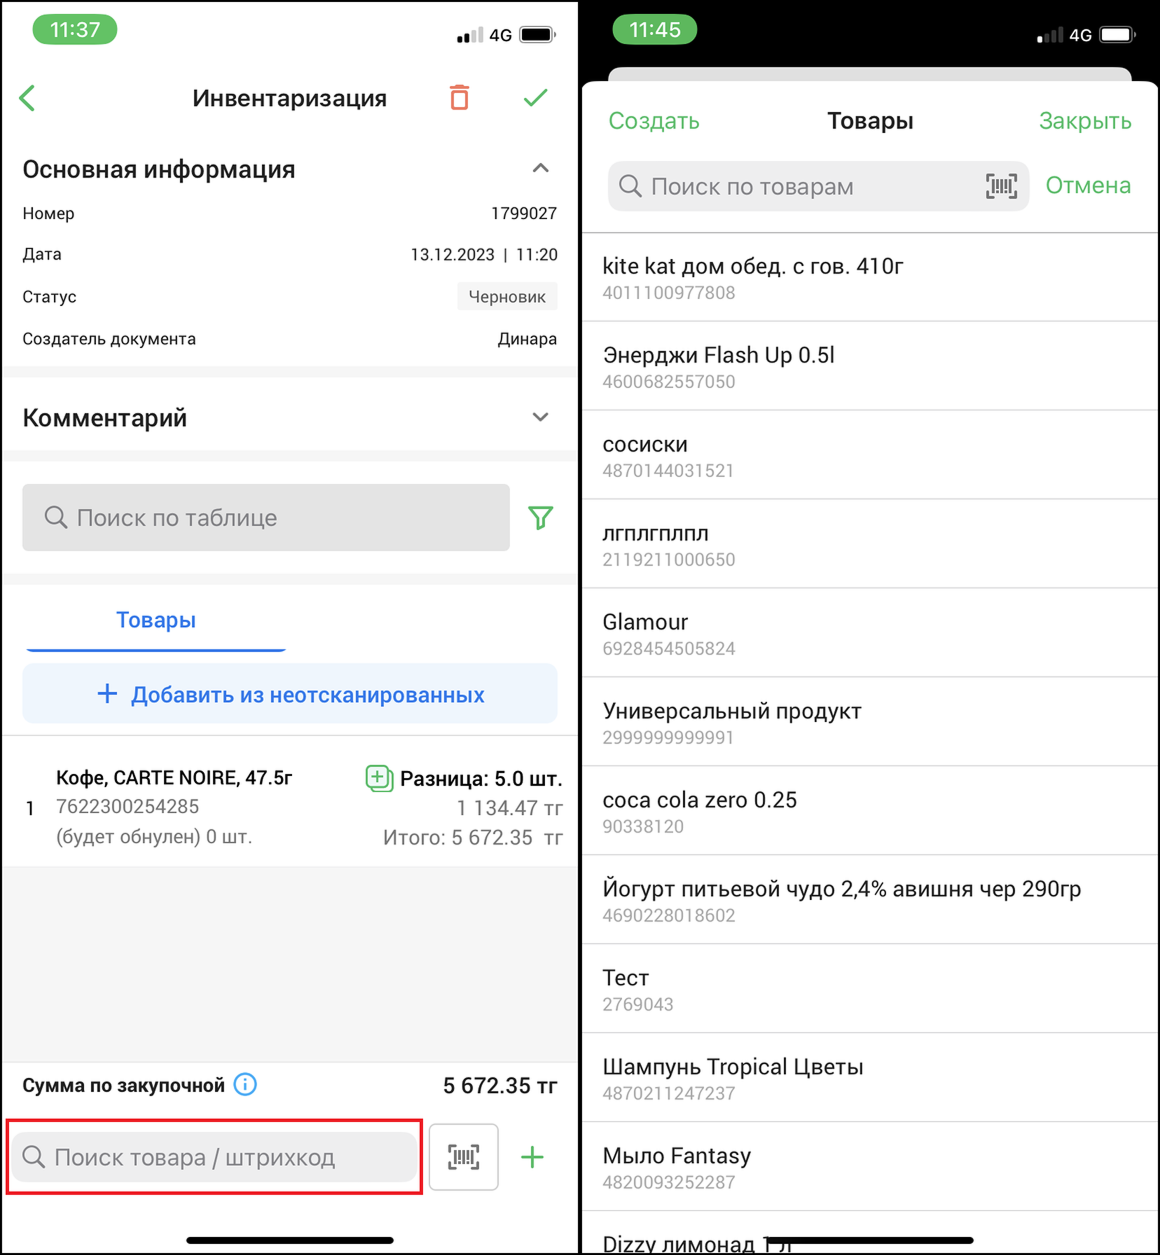Open the Товары tab

pyautogui.click(x=156, y=620)
